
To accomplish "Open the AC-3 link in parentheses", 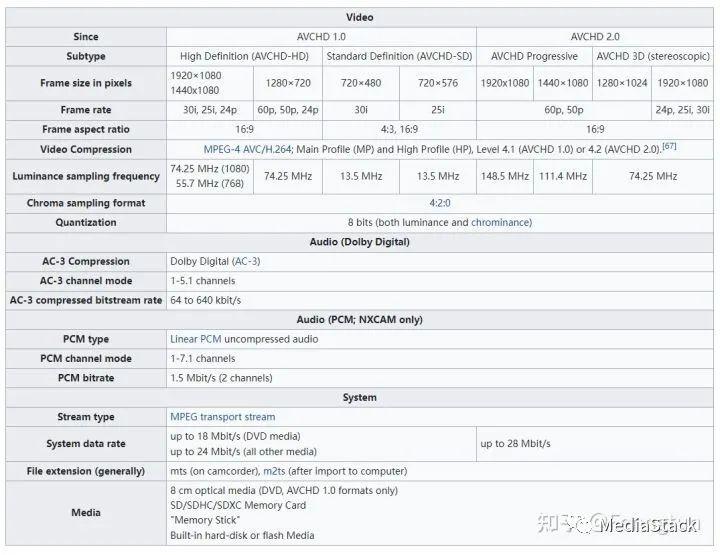I will 246,261.
